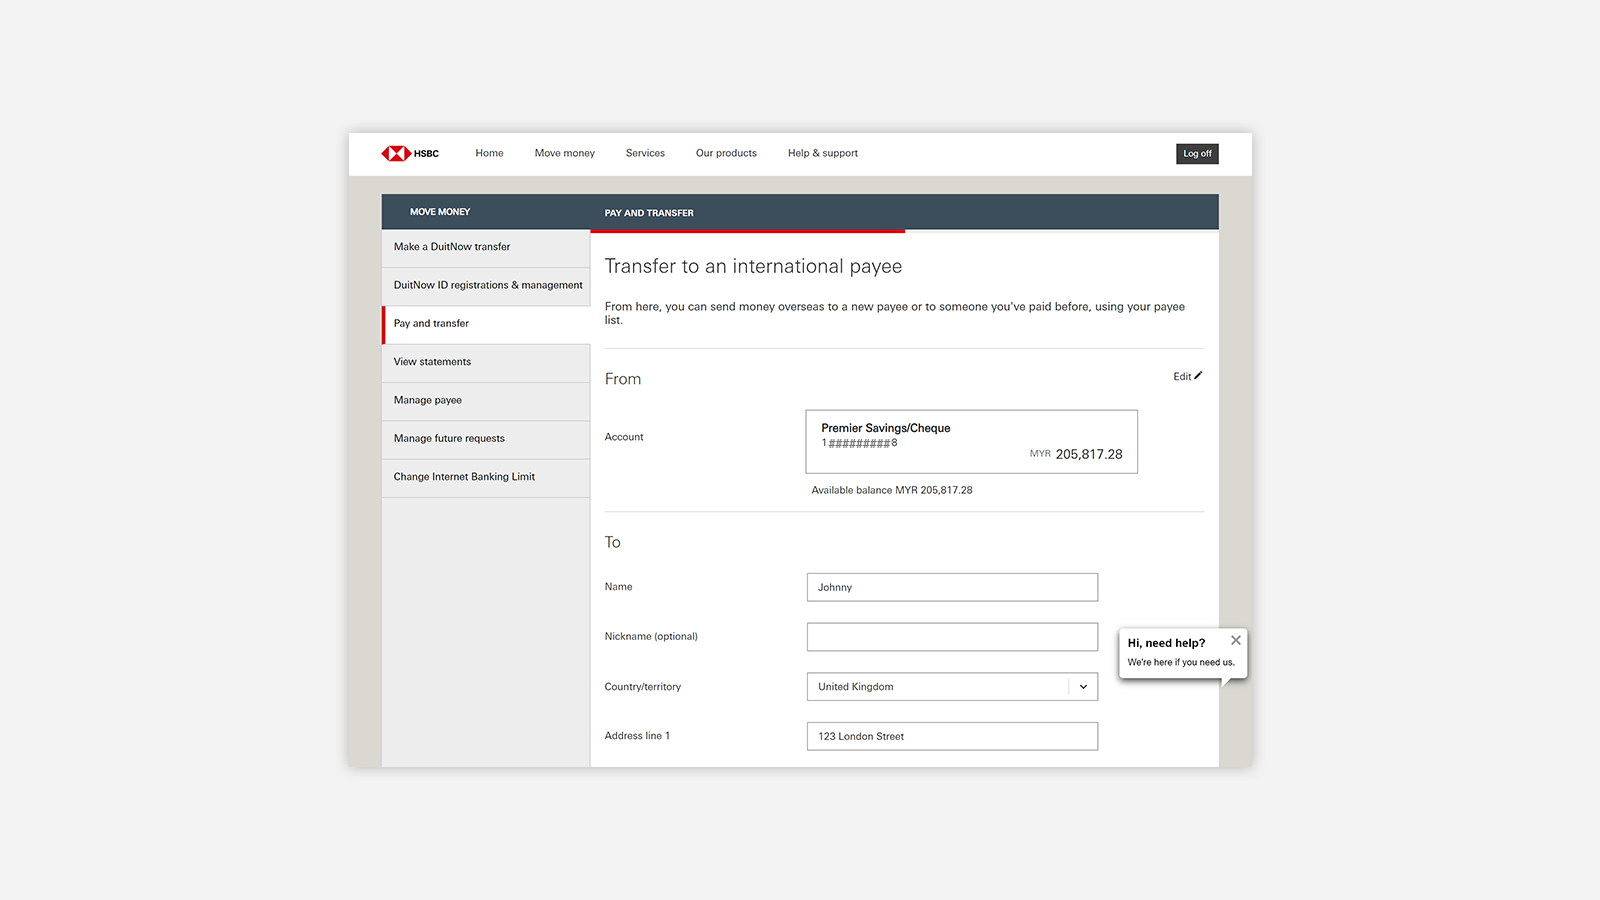The height and width of the screenshot is (900, 1600).
Task: Click the Edit pencil icon
Action: point(1198,376)
